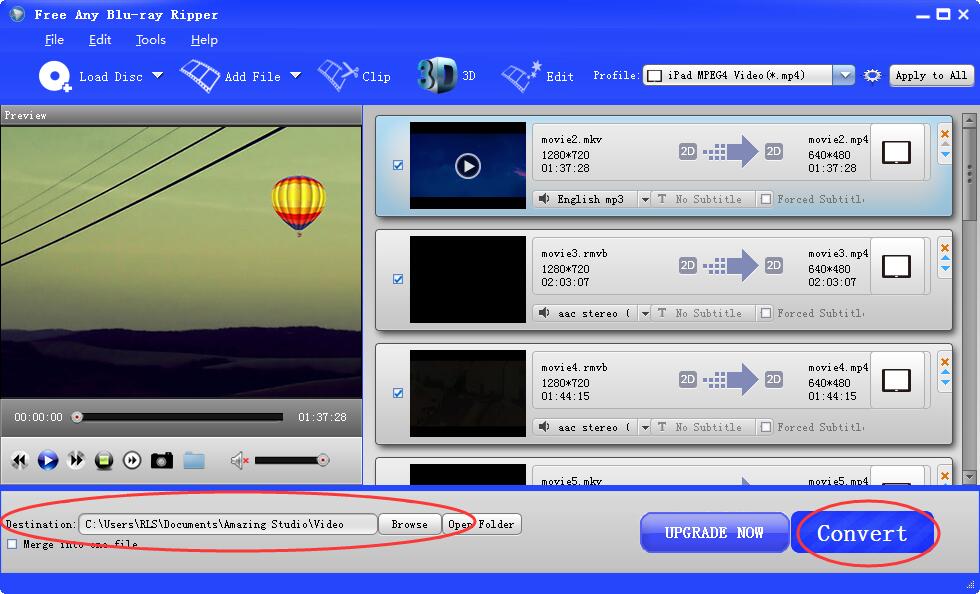The height and width of the screenshot is (594, 980).
Task: Stop the preview playback
Action: pos(104,461)
